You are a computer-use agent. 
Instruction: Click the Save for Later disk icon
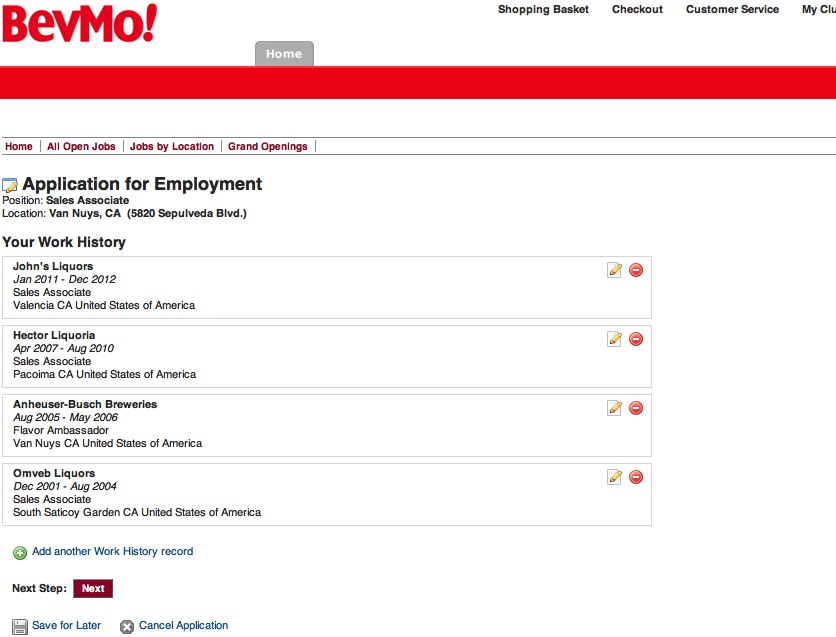click(19, 624)
